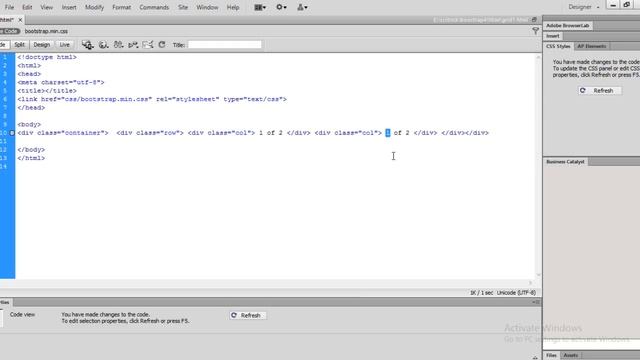The width and height of the screenshot is (640, 360).
Task: Select the AP Elements tab
Action: 591,46
